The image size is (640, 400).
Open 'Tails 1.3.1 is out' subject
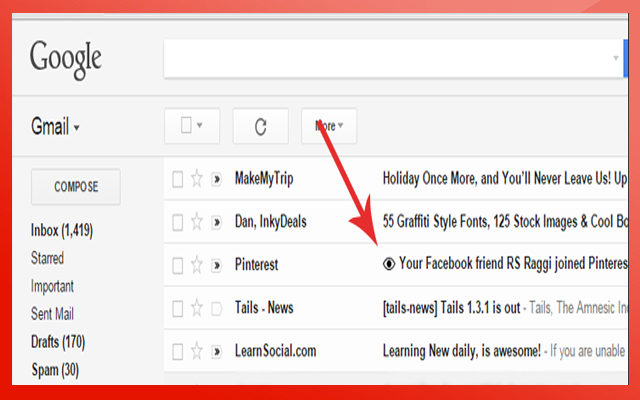pos(451,308)
